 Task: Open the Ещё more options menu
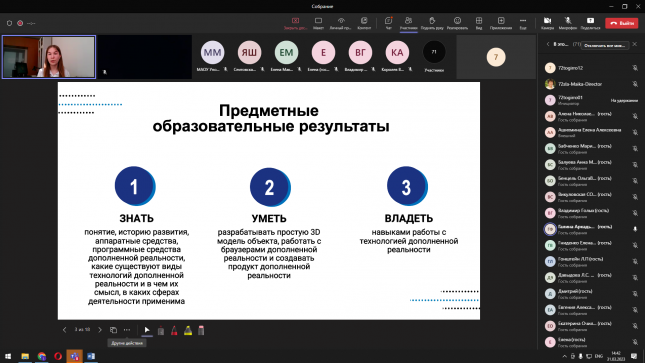coord(523,23)
